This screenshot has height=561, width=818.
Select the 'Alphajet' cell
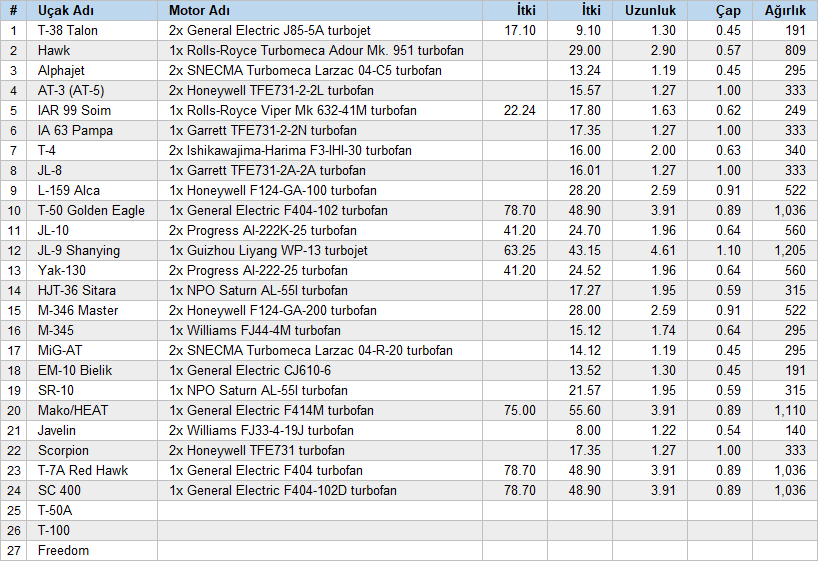[92, 70]
